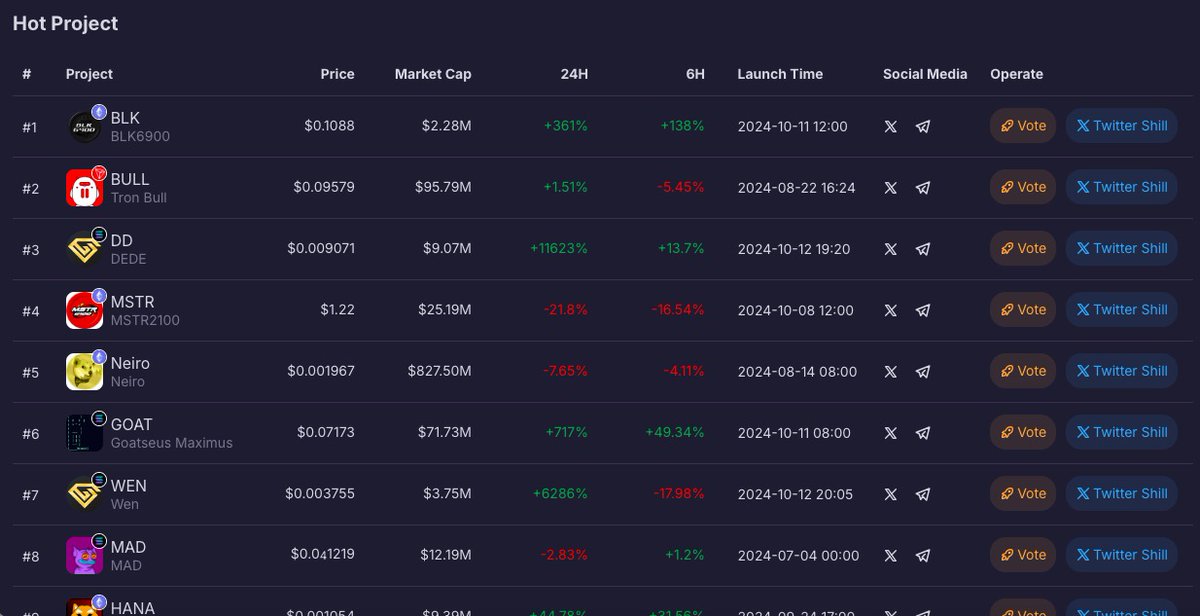Open the X (Twitter) icon for WEN
The height and width of the screenshot is (616, 1200).
[891, 494]
